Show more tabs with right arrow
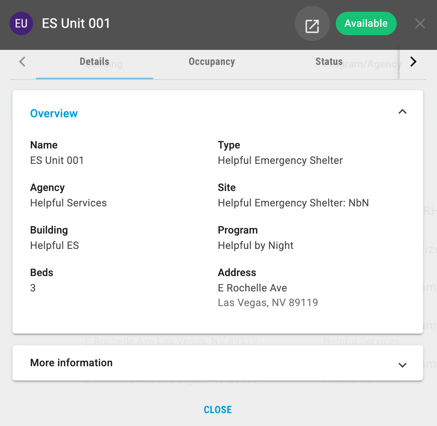The width and height of the screenshot is (437, 426). tap(413, 62)
